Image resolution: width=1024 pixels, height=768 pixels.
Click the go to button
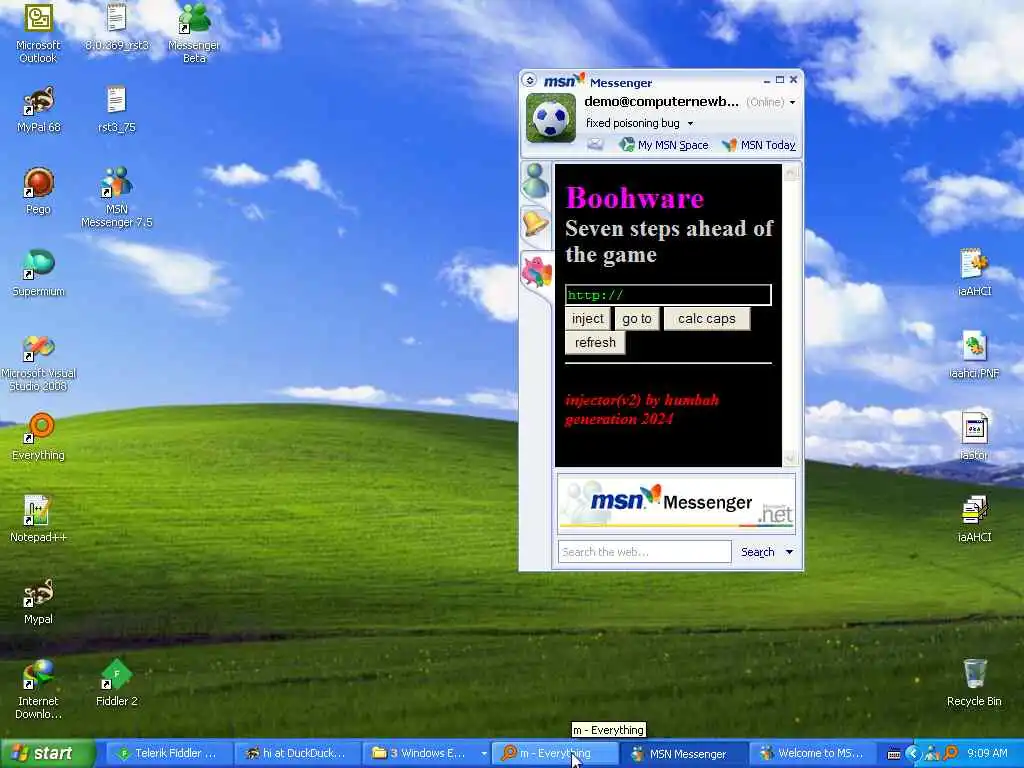[x=637, y=319]
